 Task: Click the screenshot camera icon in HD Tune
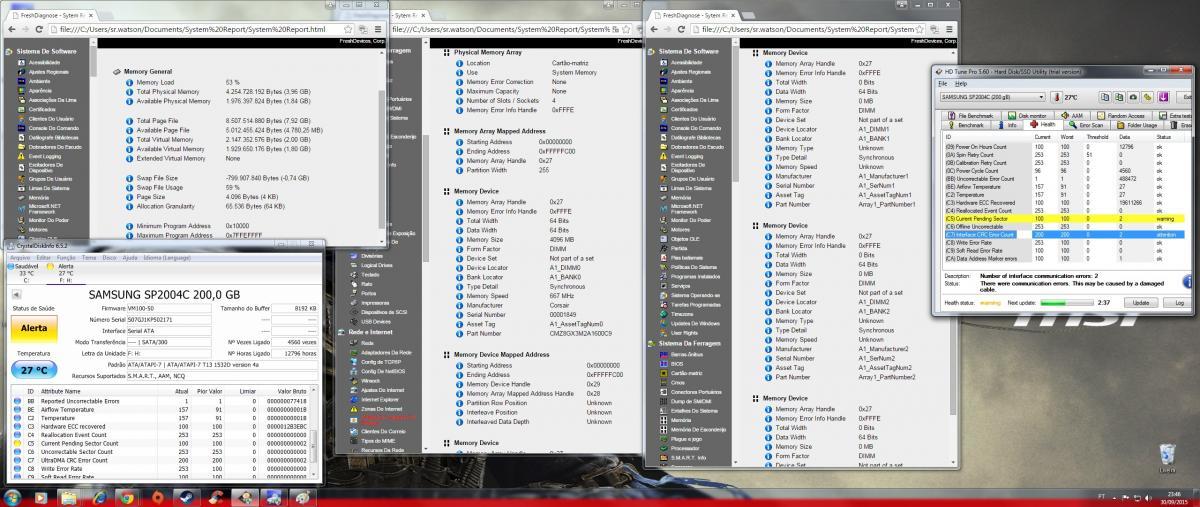[x=1133, y=97]
